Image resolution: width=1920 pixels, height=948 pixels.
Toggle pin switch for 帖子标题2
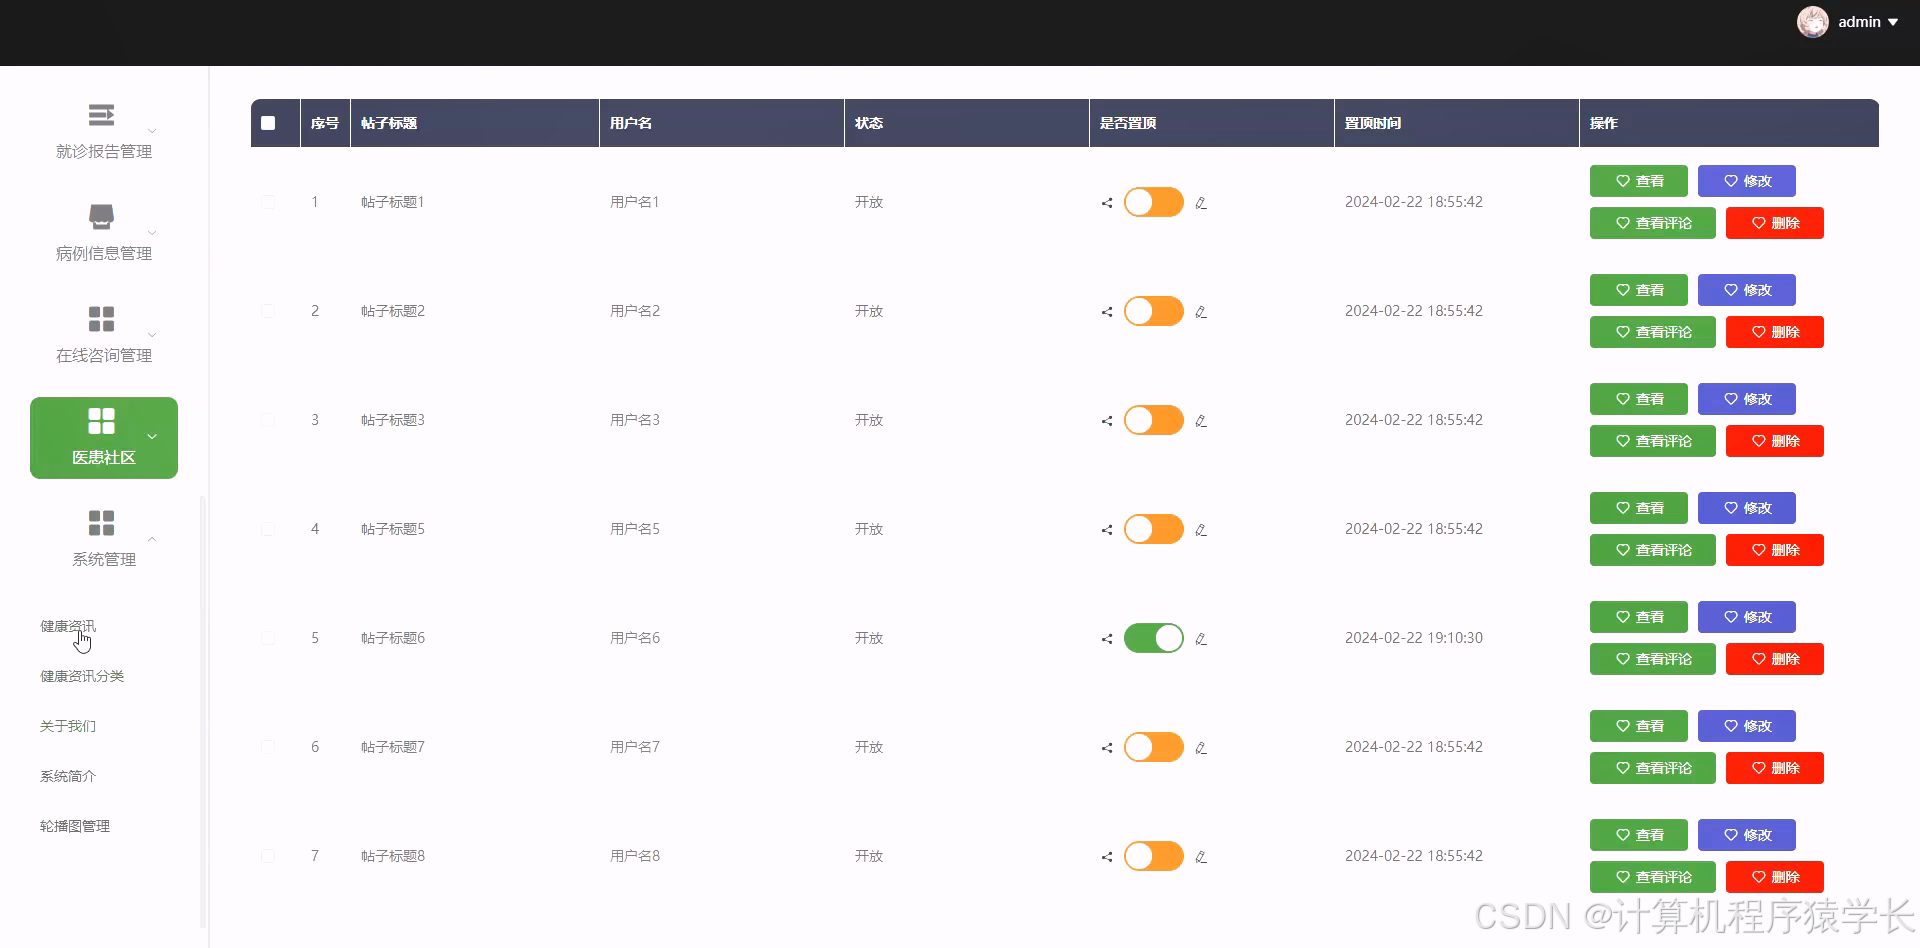tap(1154, 311)
